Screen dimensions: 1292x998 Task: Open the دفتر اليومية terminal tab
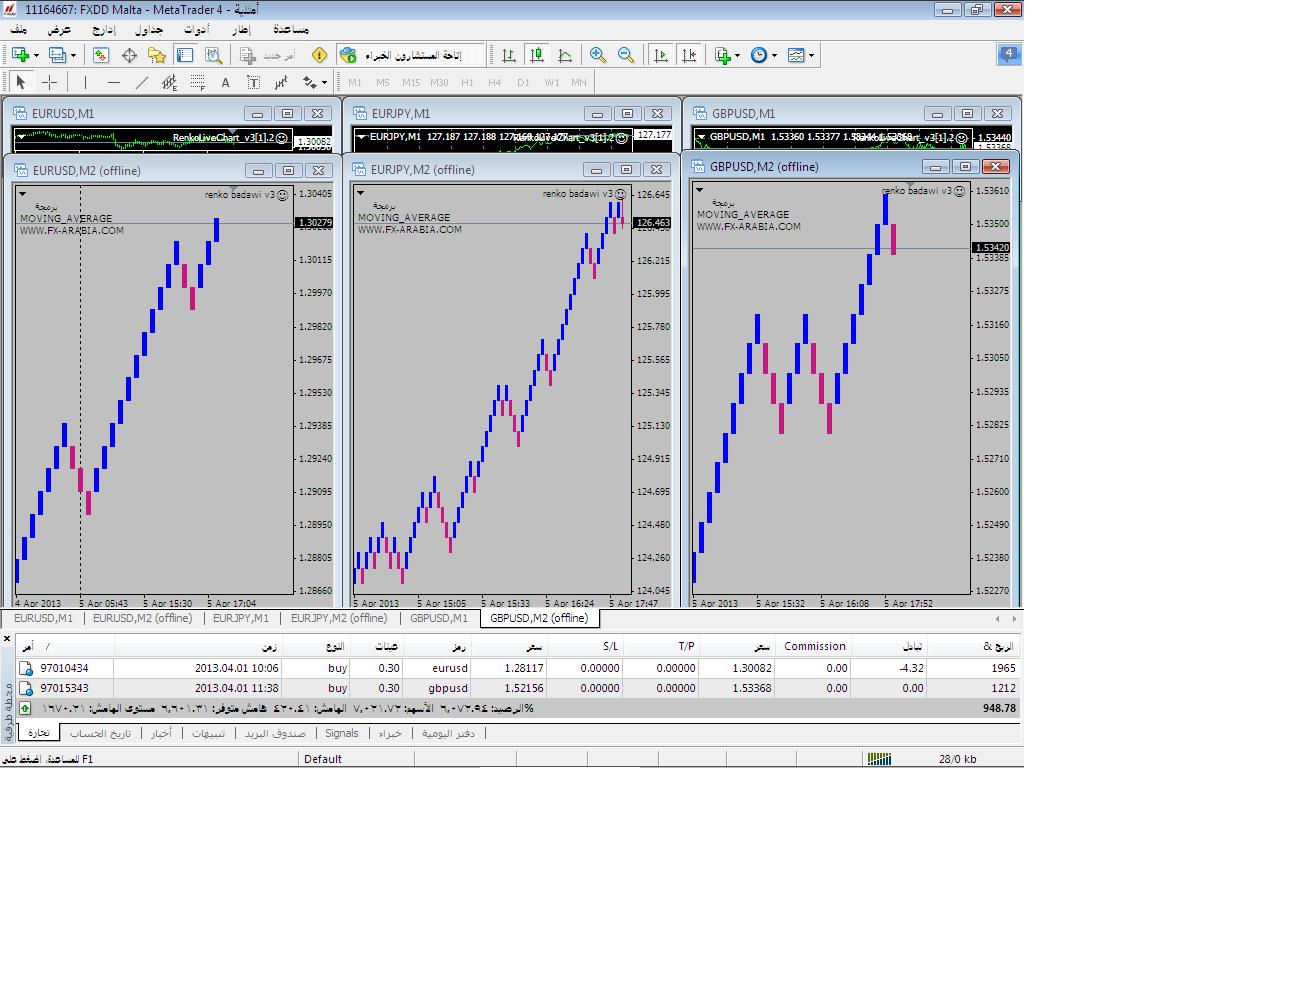point(448,733)
